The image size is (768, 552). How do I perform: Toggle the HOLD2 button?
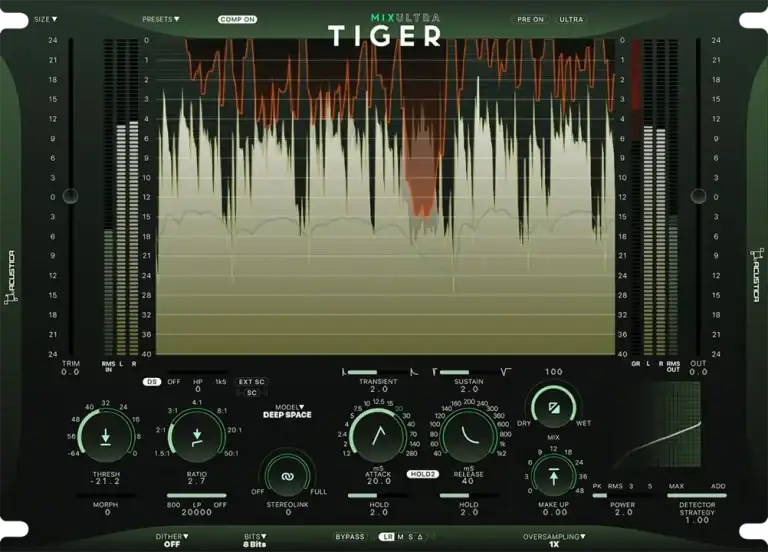point(422,474)
